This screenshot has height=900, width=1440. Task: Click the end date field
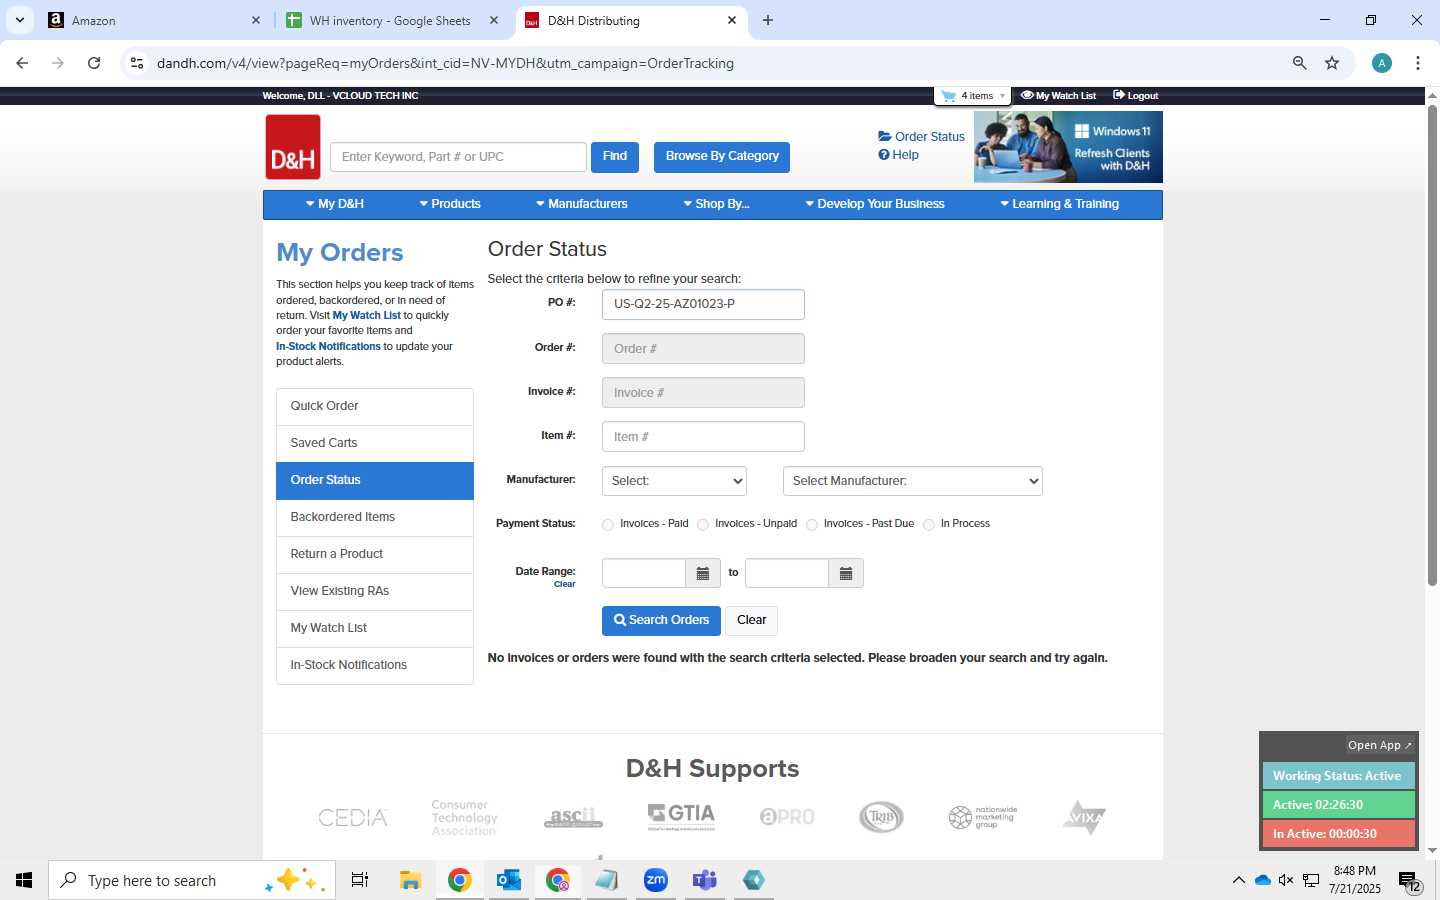787,573
